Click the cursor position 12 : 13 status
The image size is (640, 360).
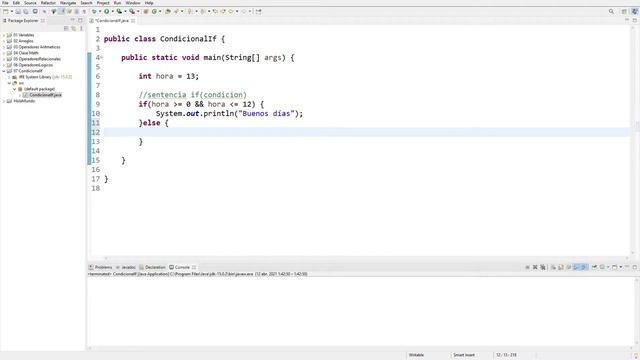click(x=507, y=355)
